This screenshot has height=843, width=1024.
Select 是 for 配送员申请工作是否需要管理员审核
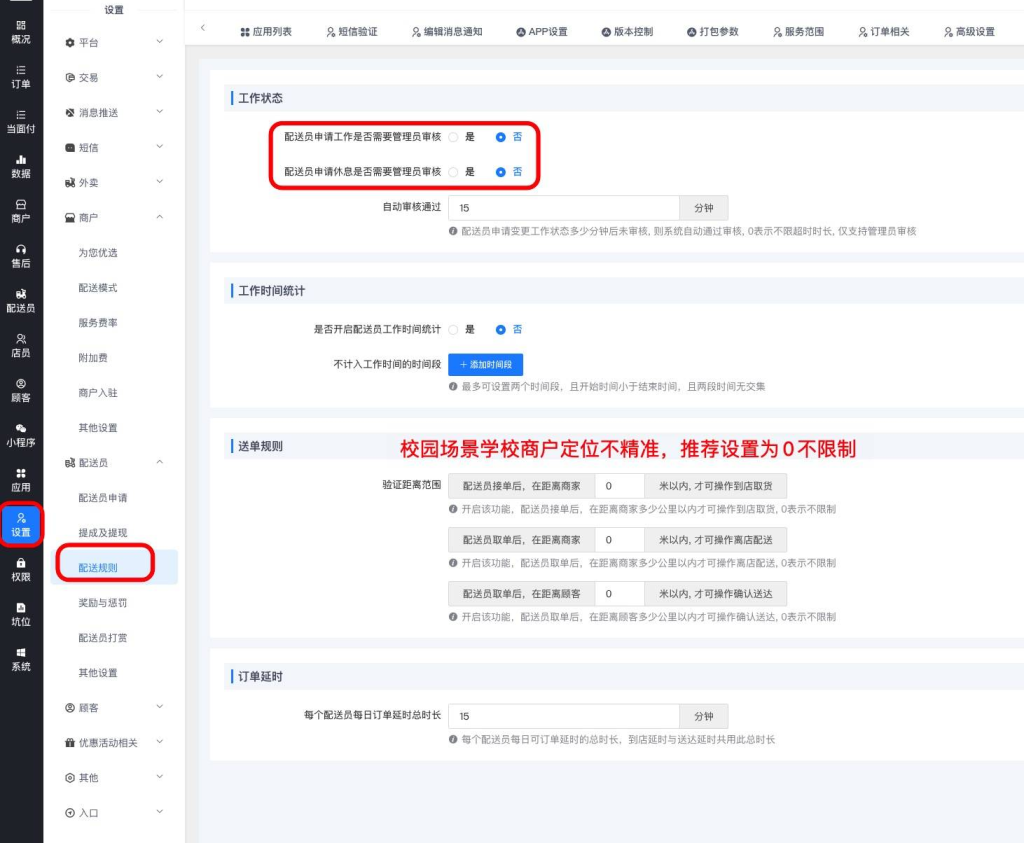click(x=453, y=137)
